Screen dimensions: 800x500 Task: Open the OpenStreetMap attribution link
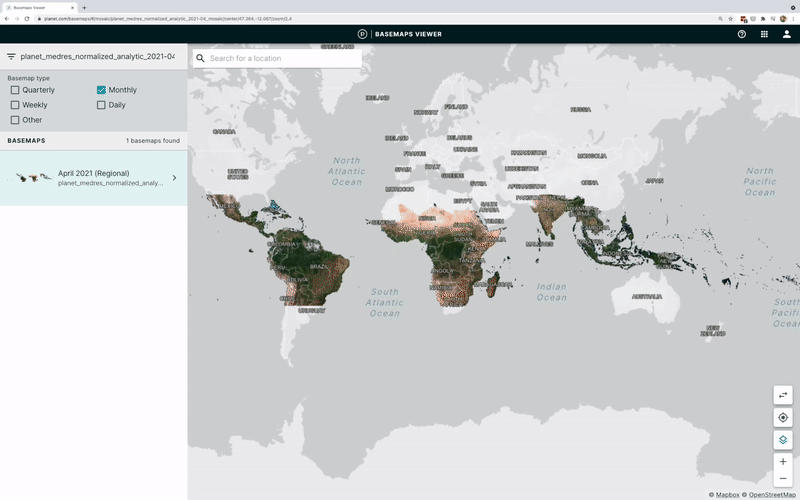[772, 494]
